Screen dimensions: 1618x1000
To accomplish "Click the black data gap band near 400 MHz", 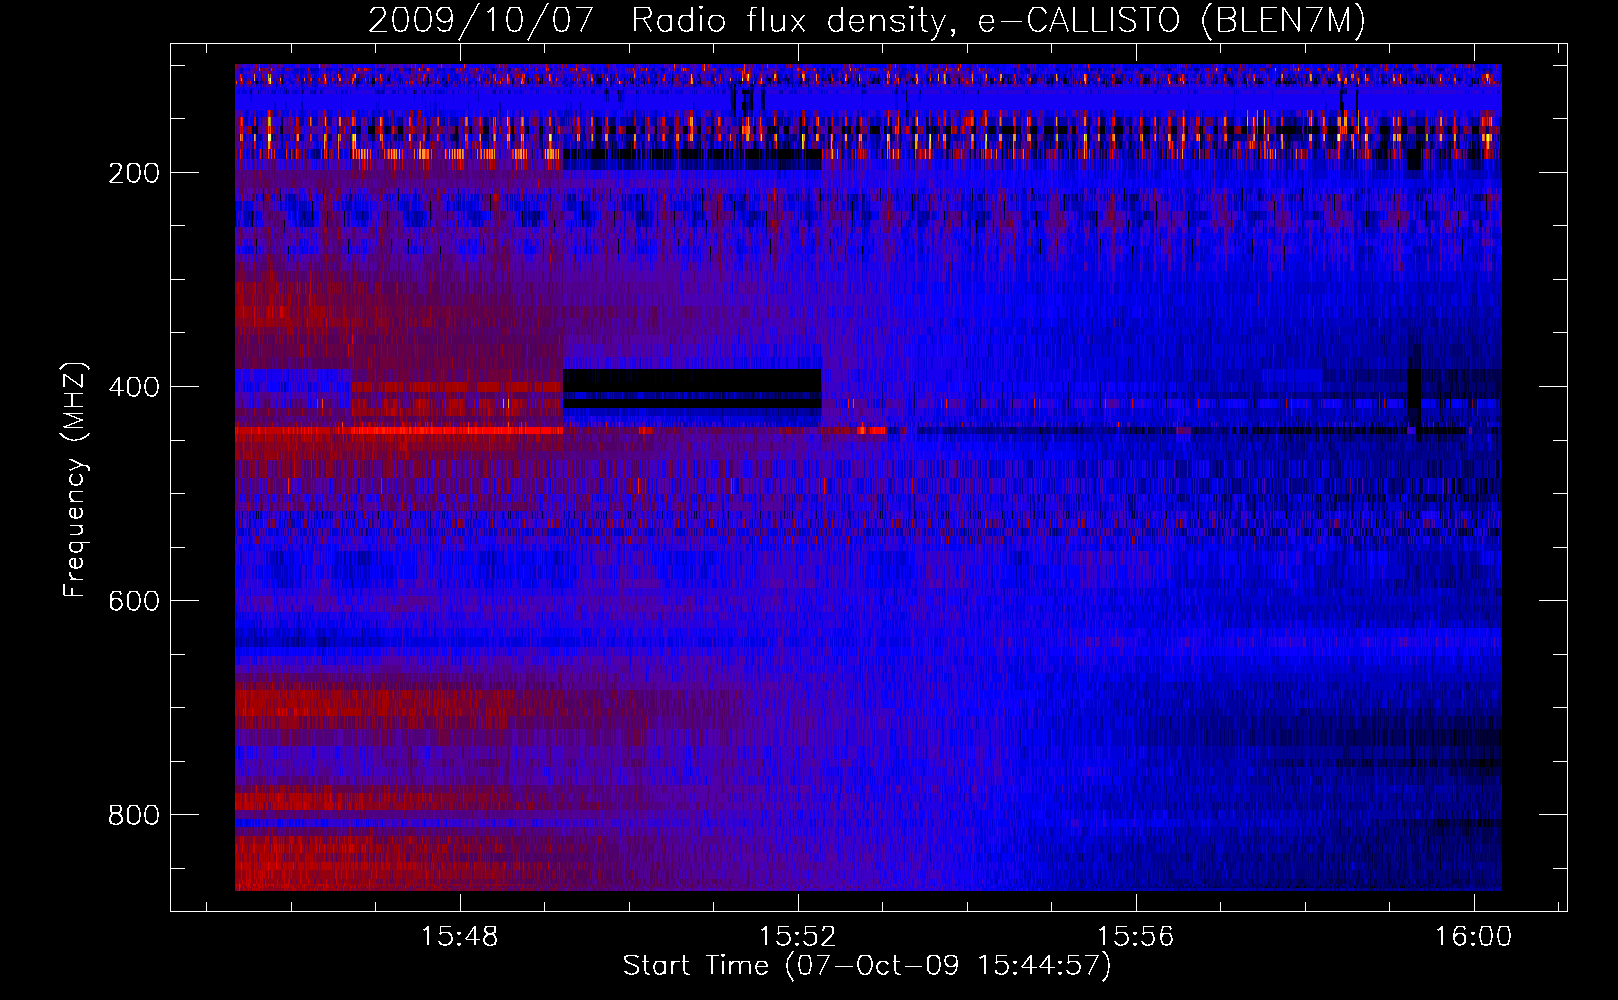I will 692,390.
